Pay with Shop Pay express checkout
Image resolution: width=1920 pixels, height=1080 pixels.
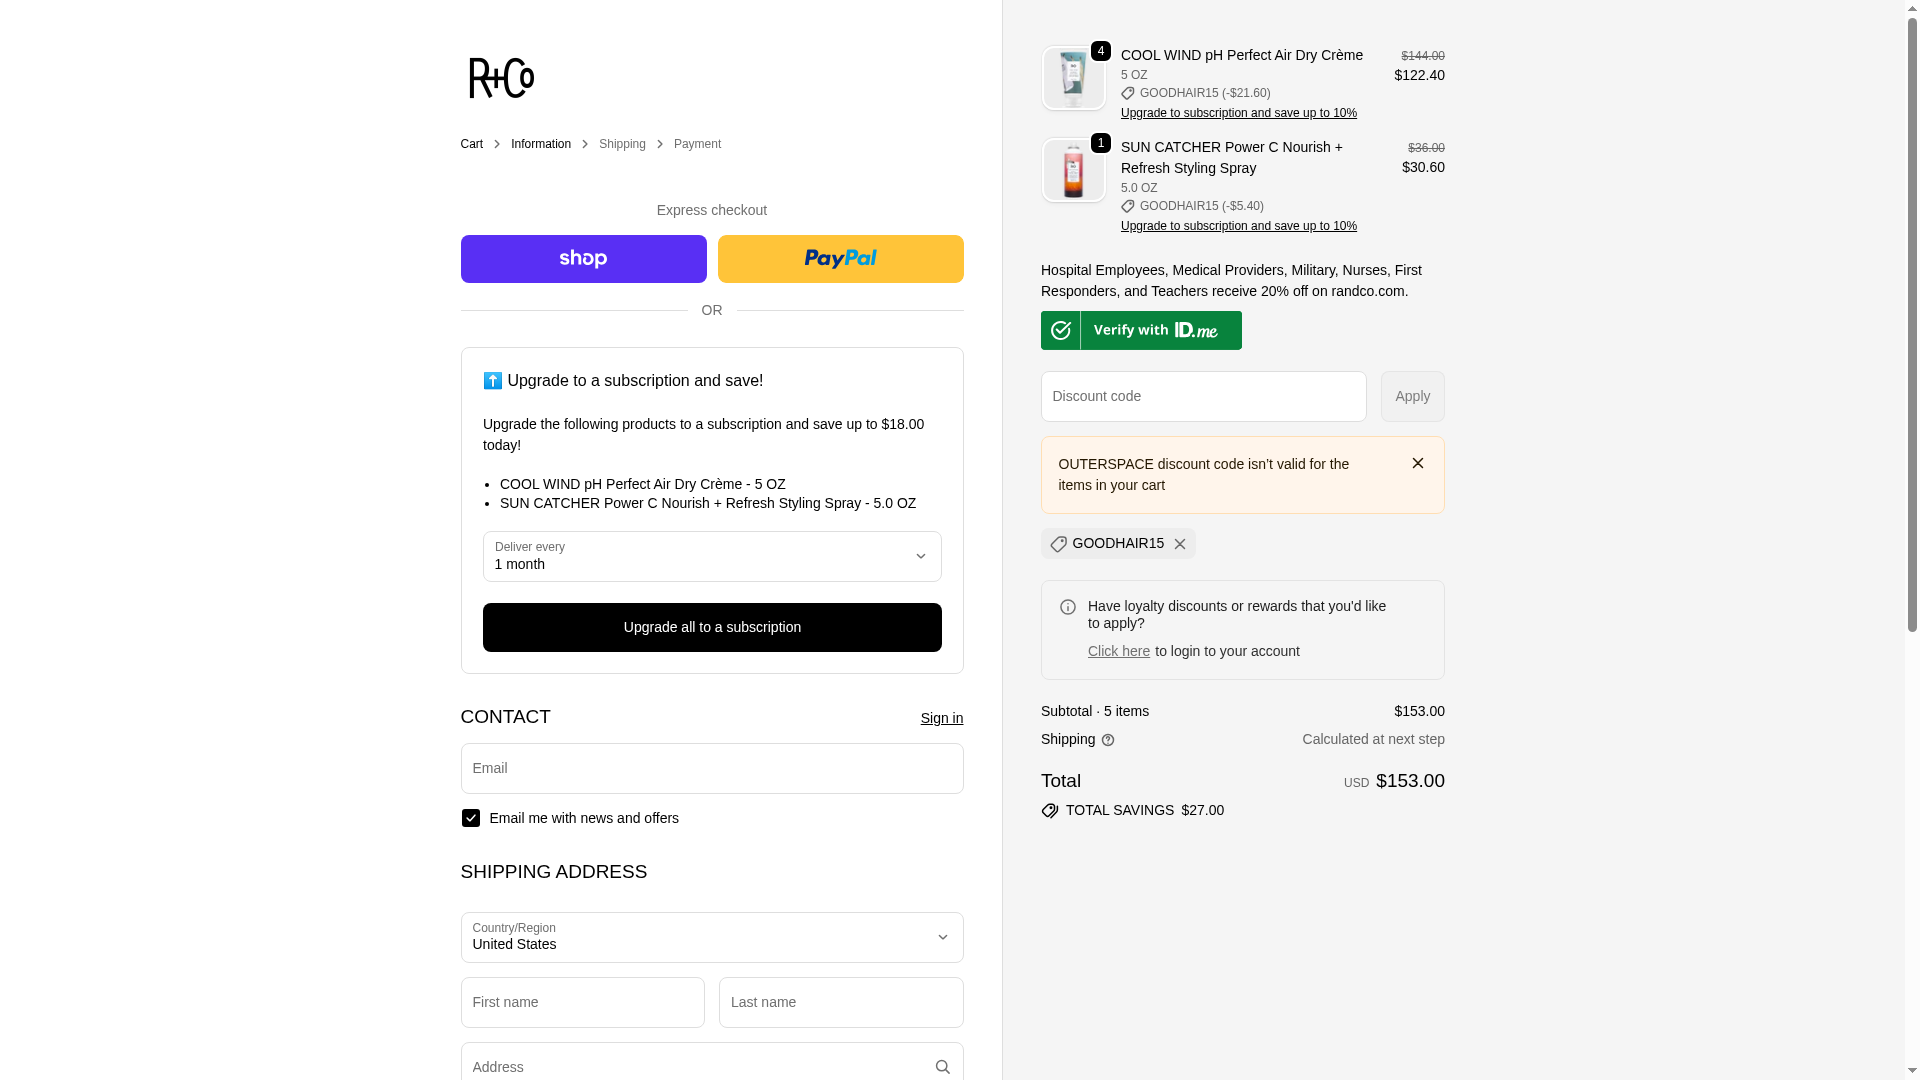(x=583, y=259)
